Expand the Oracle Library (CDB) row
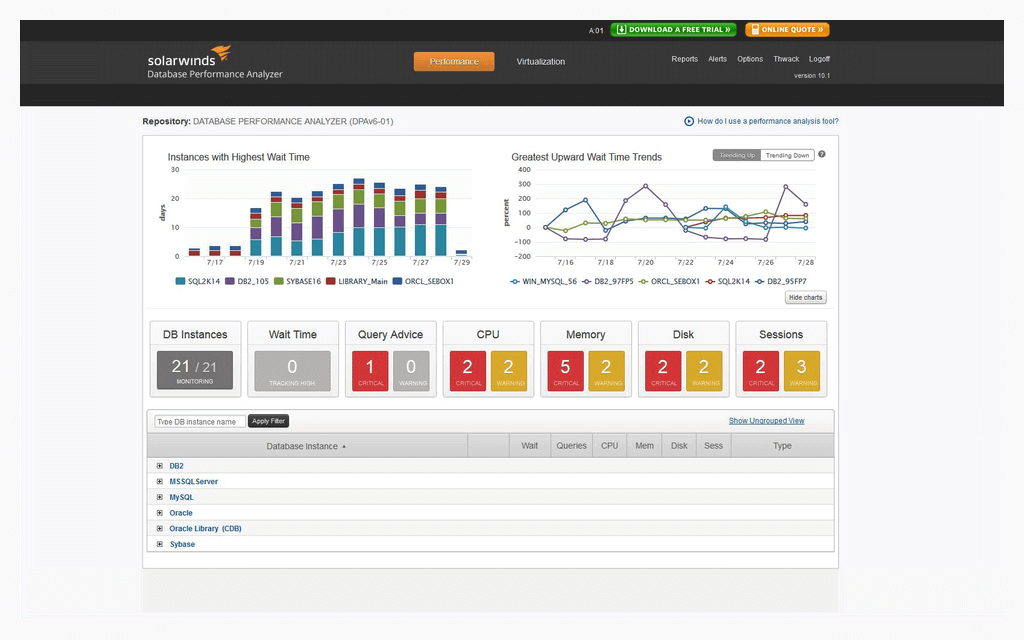Screen dimensions: 1024x640 159,528
